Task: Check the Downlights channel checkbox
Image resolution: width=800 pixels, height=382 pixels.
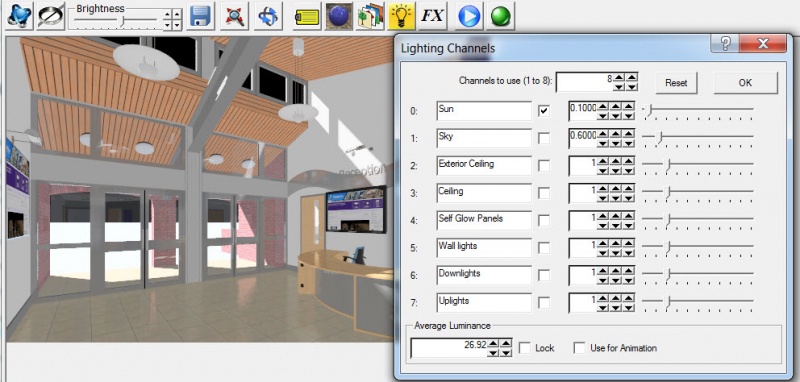Action: click(x=544, y=275)
